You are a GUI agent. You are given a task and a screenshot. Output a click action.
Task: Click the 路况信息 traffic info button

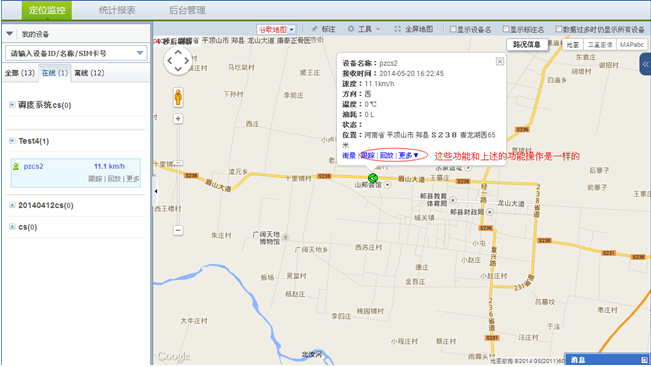coord(527,44)
